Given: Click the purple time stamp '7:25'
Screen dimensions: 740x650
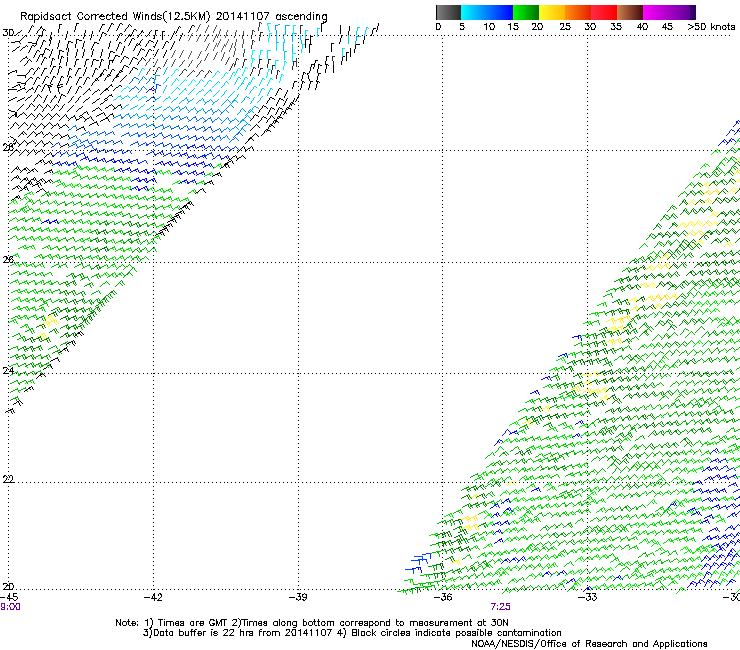Looking at the screenshot, I should [x=500, y=607].
